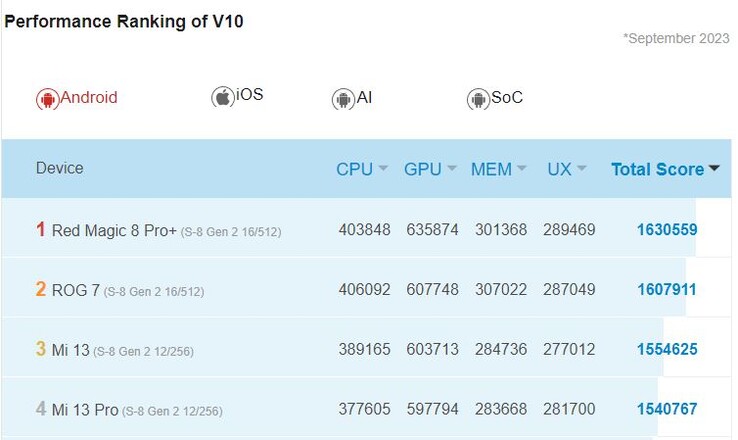
Task: Select the Android ranking tab
Action: [x=89, y=98]
